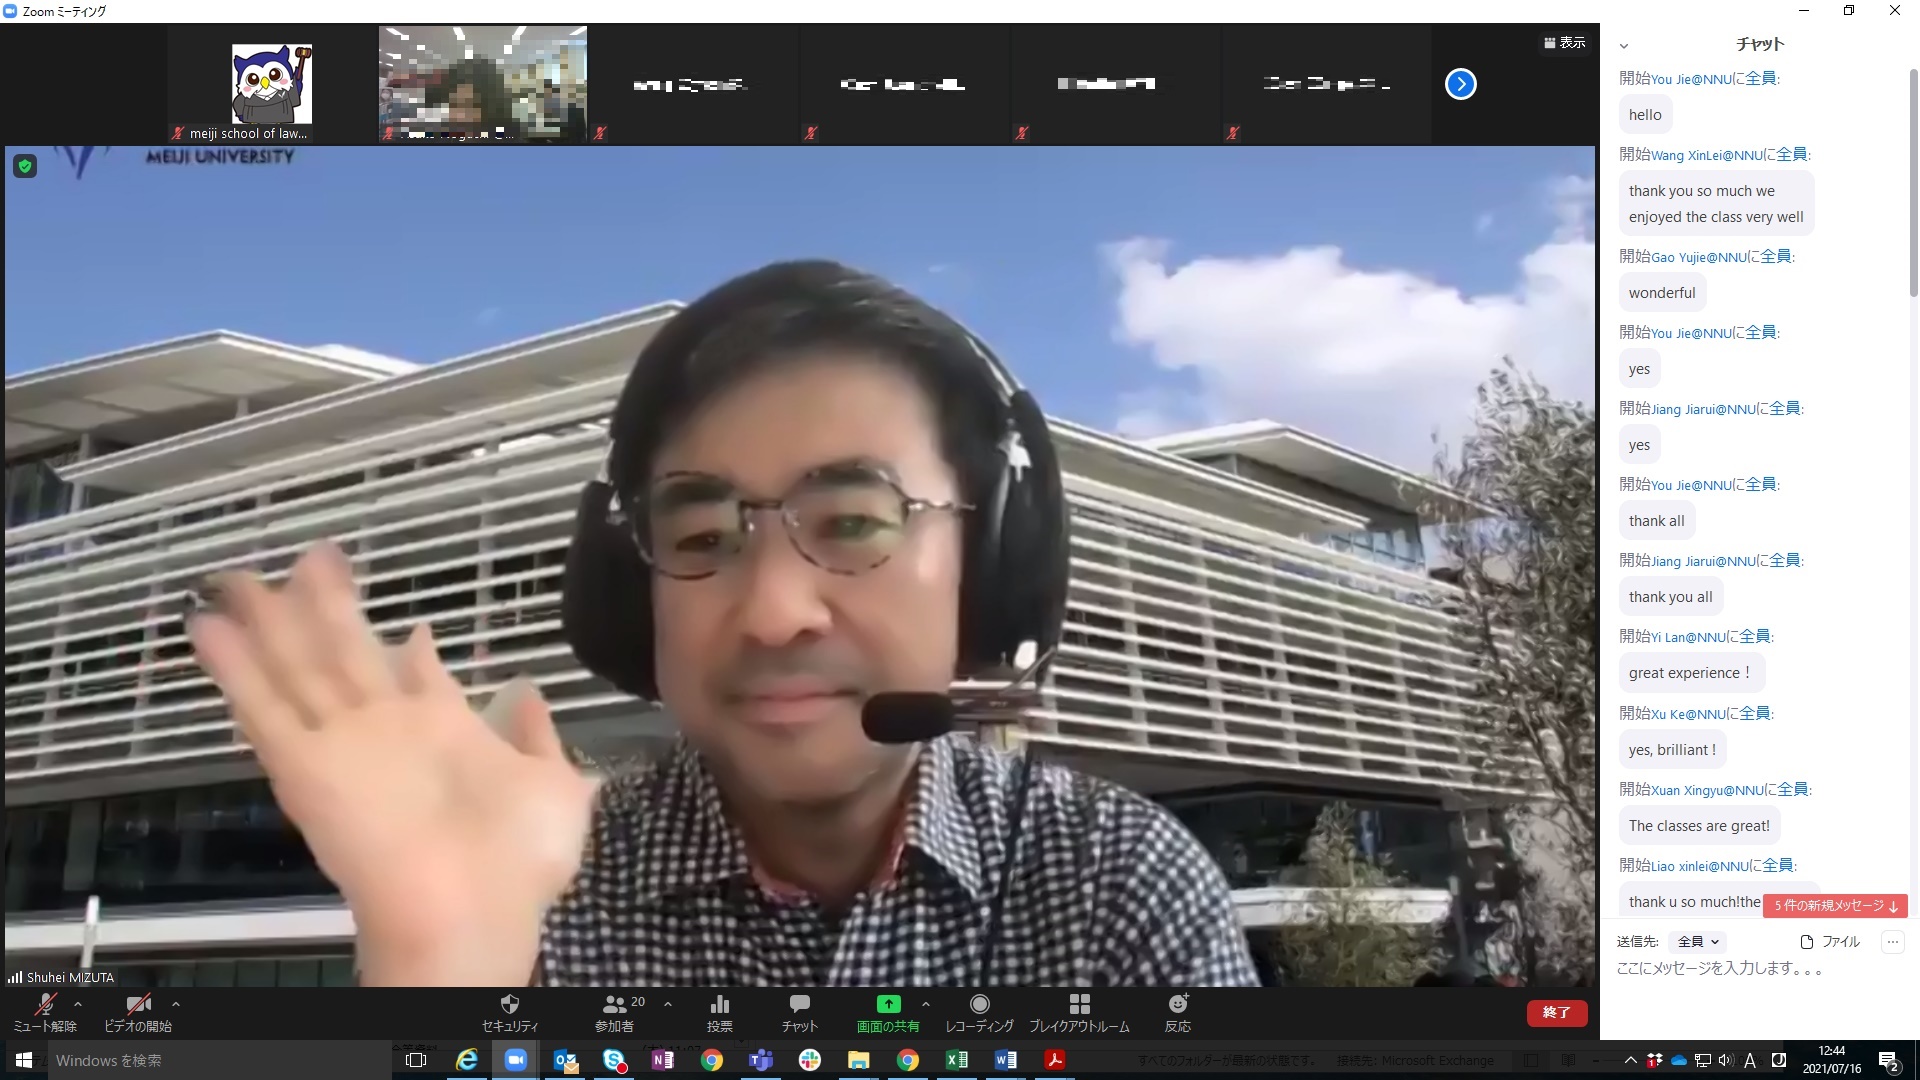Start 画面の共有 screen sharing

(x=888, y=1012)
